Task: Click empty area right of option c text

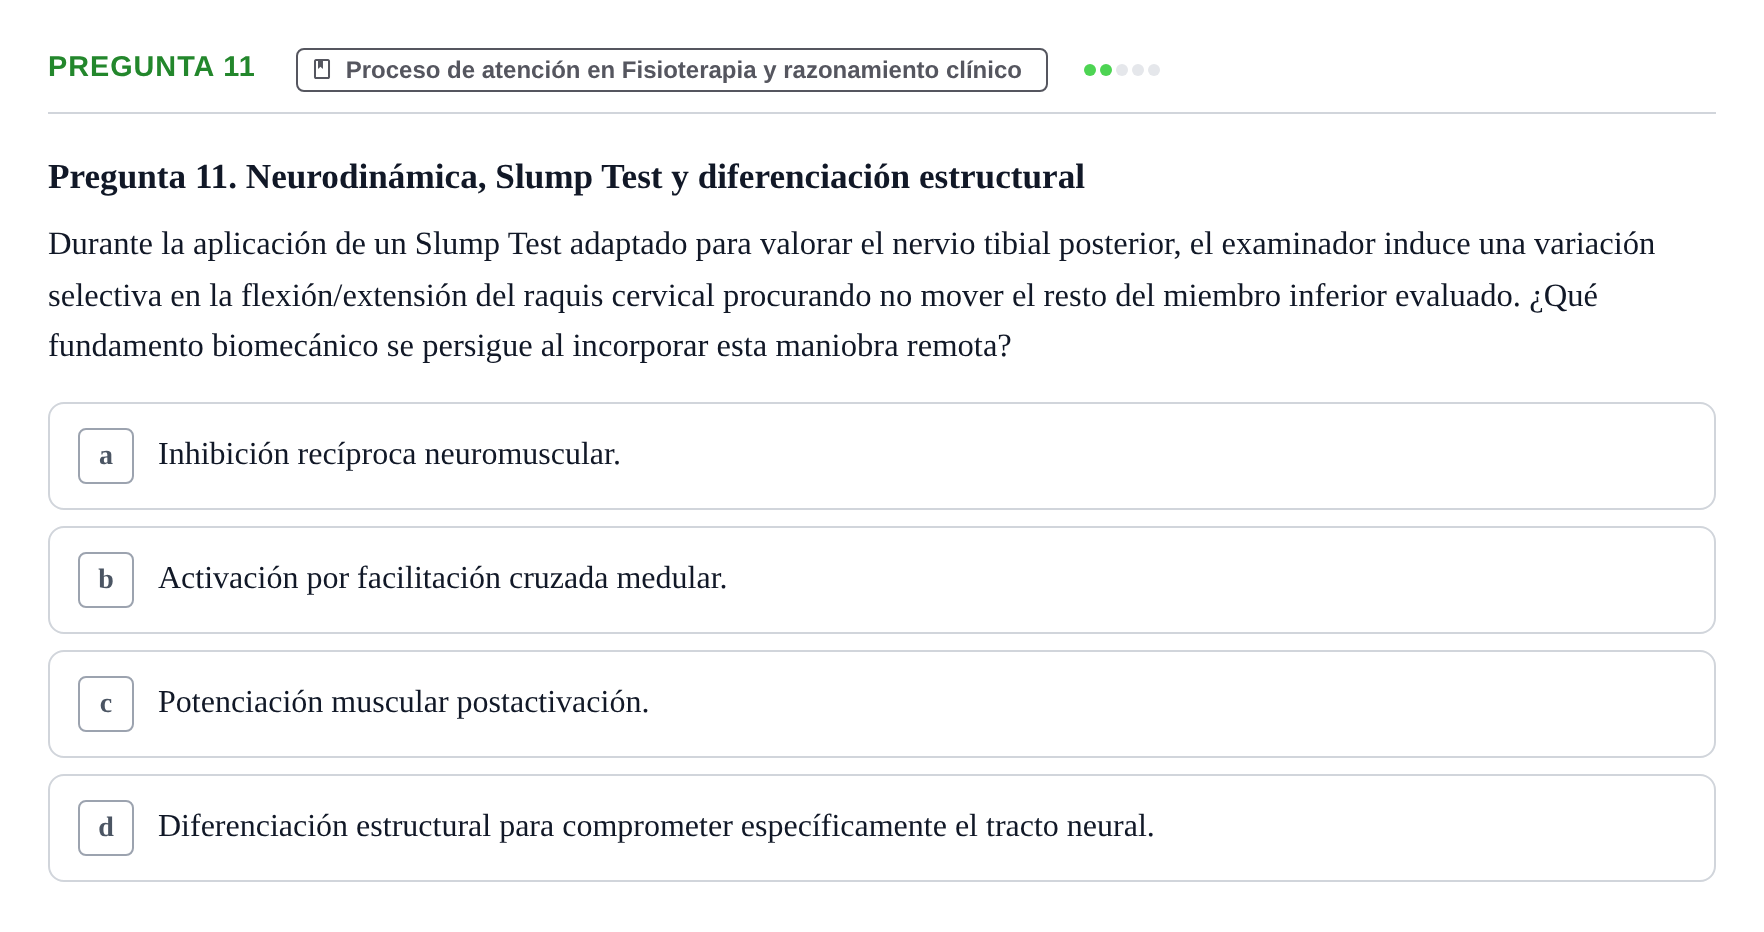Action: point(1180,704)
